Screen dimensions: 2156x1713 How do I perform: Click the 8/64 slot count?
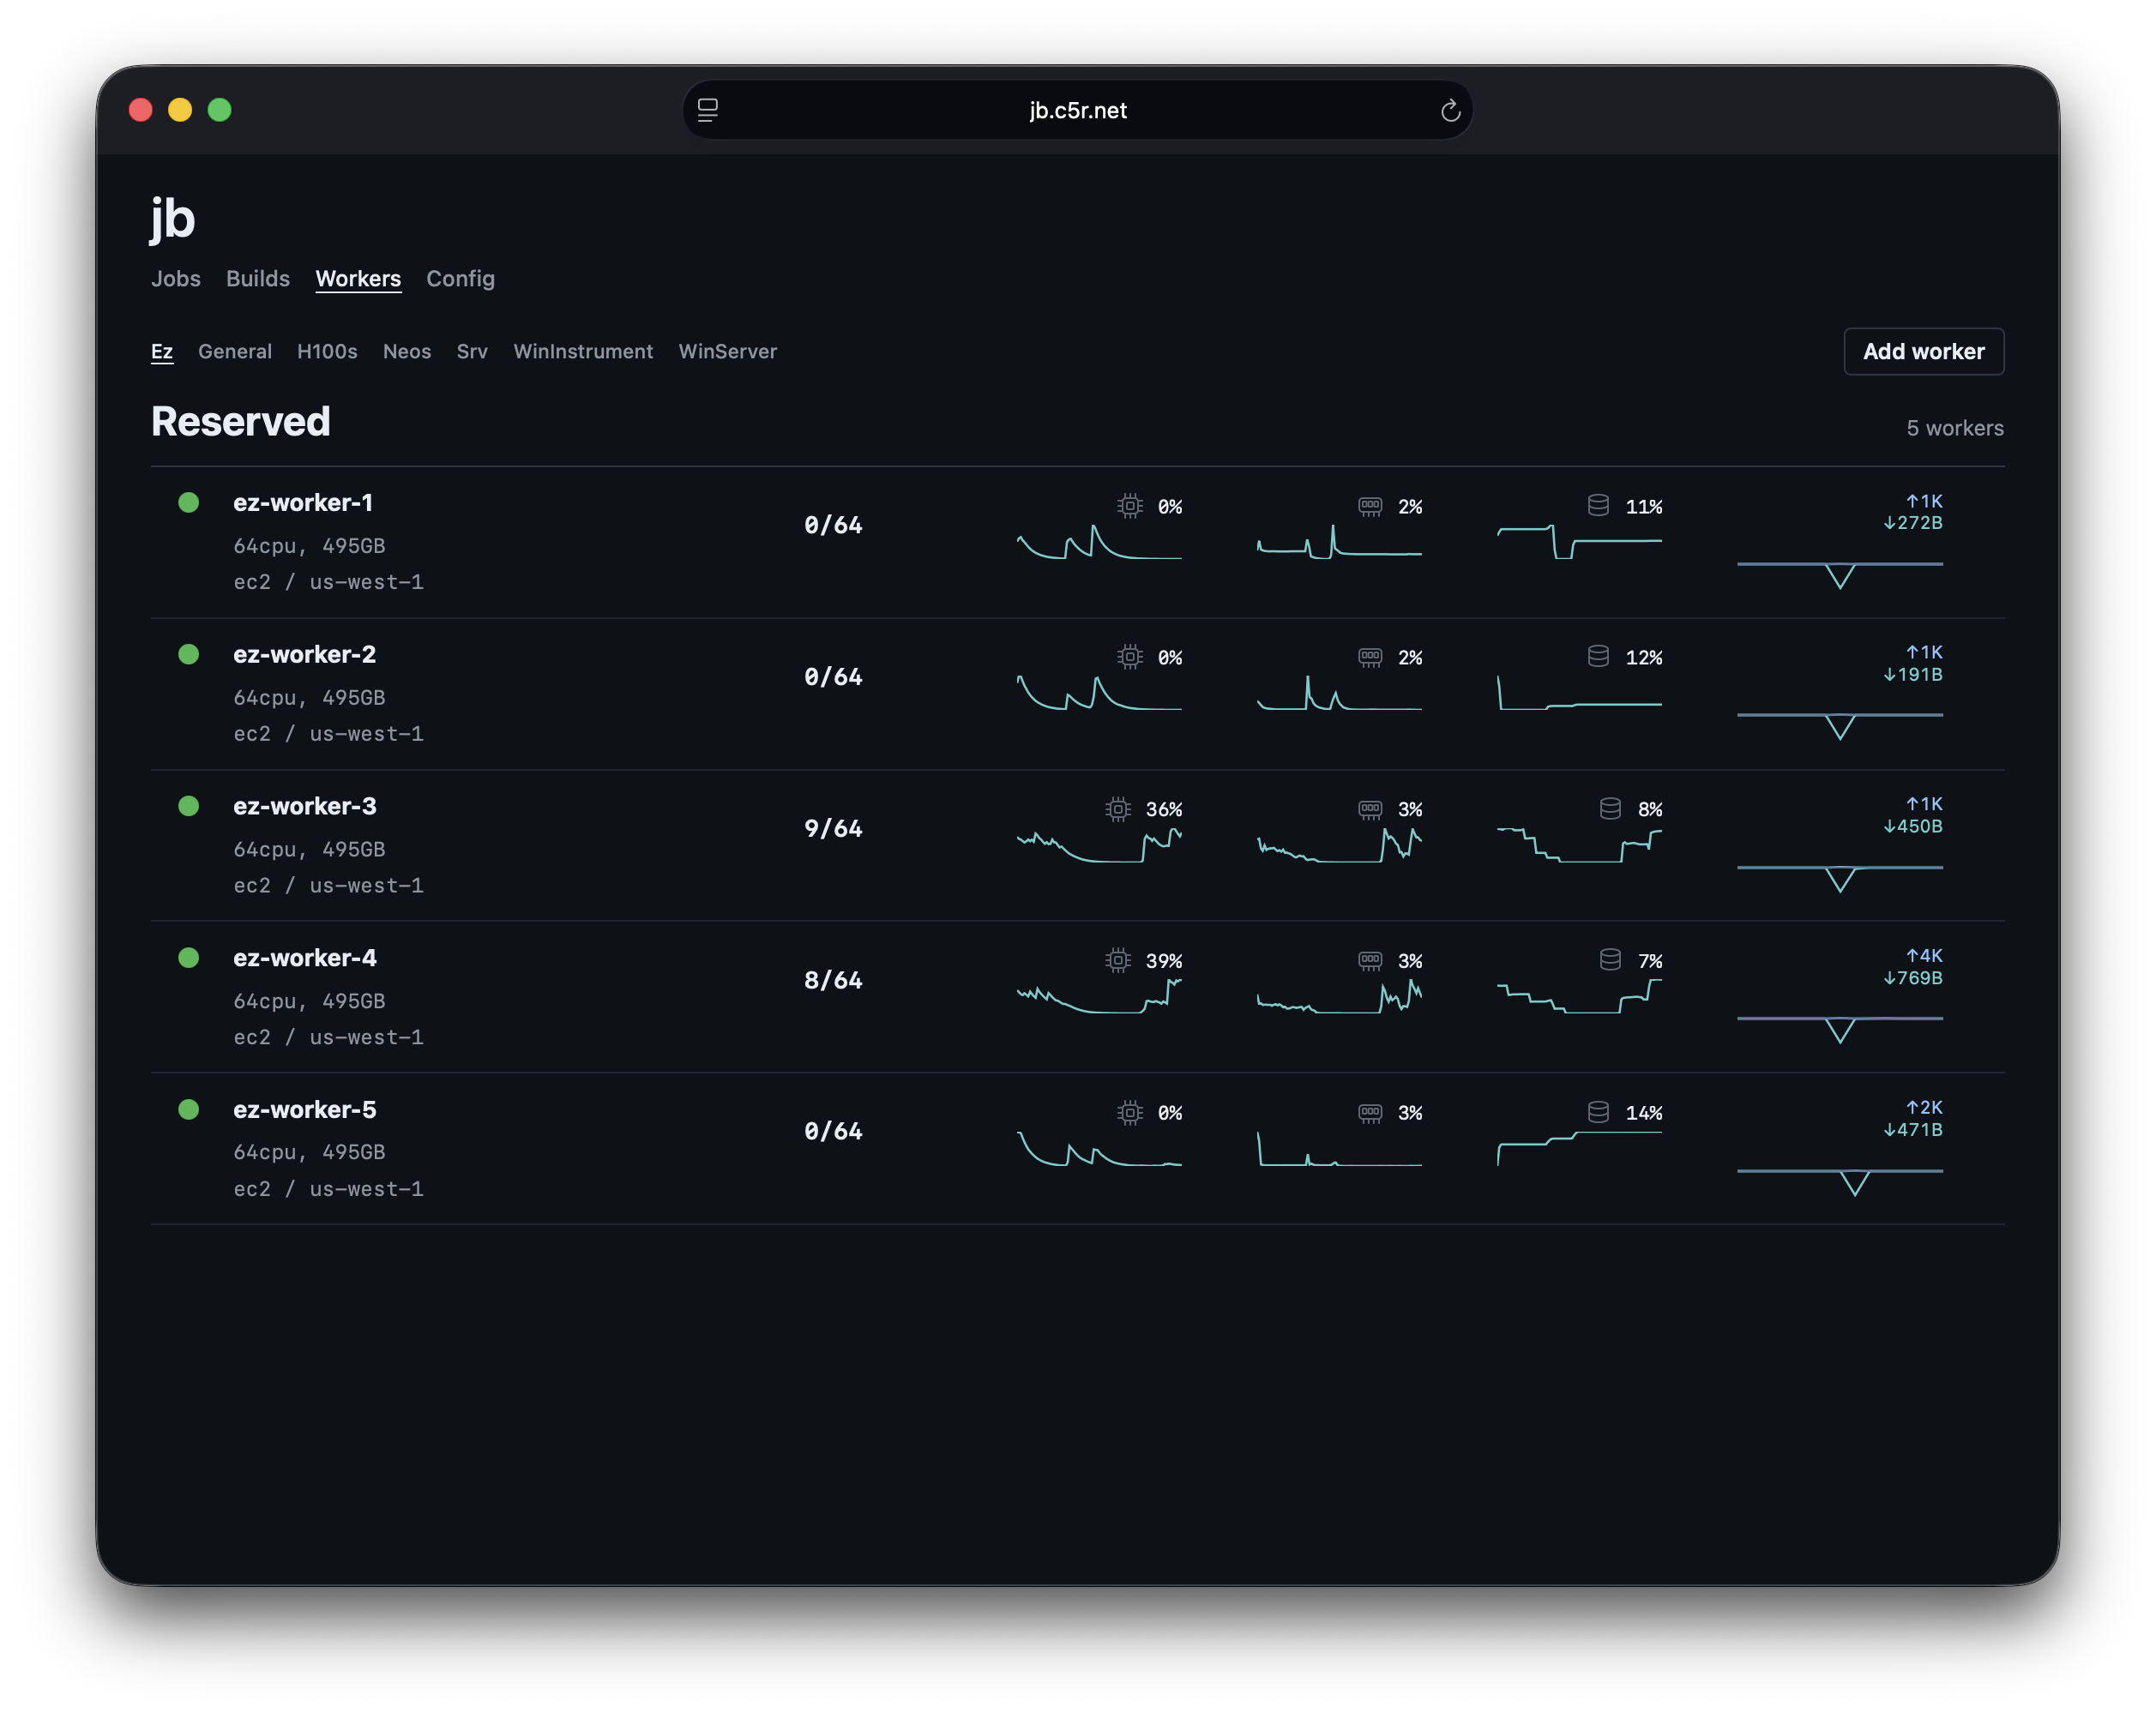point(833,981)
